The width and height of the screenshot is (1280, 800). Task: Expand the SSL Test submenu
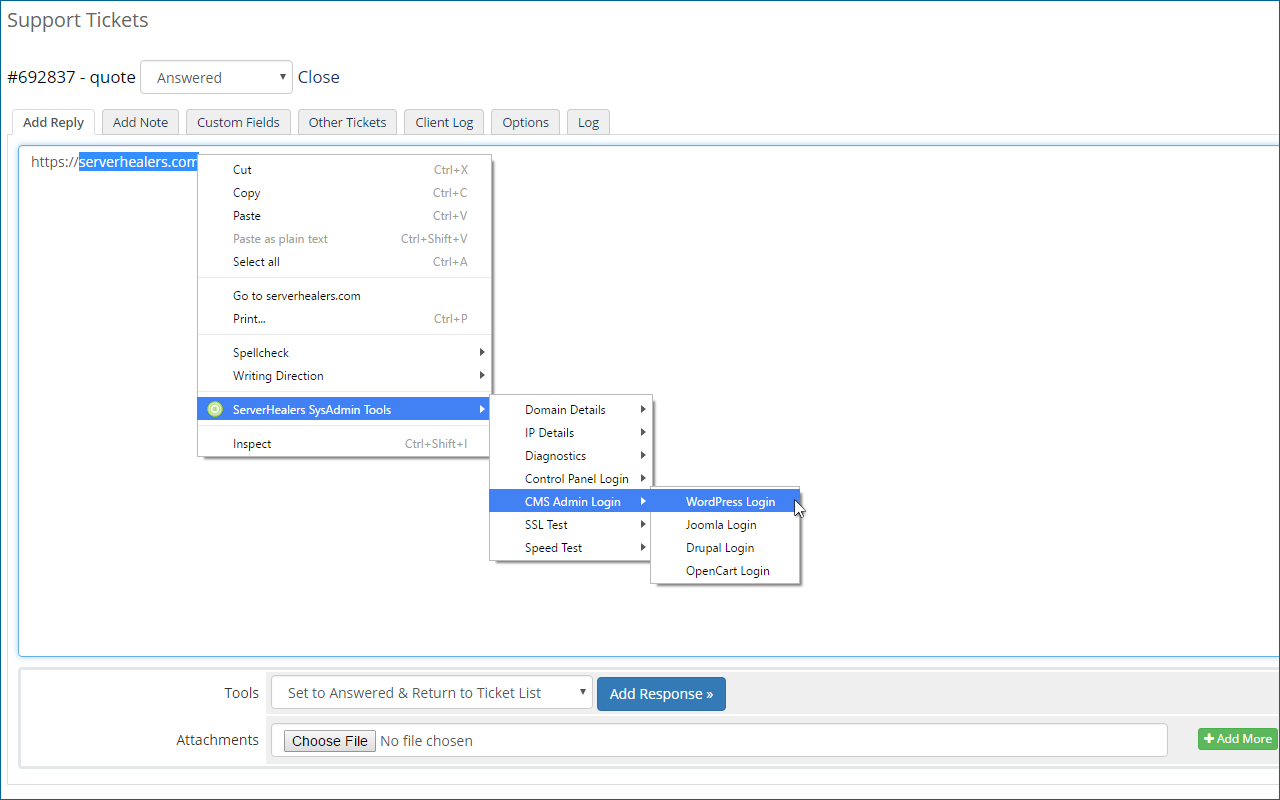(x=570, y=525)
